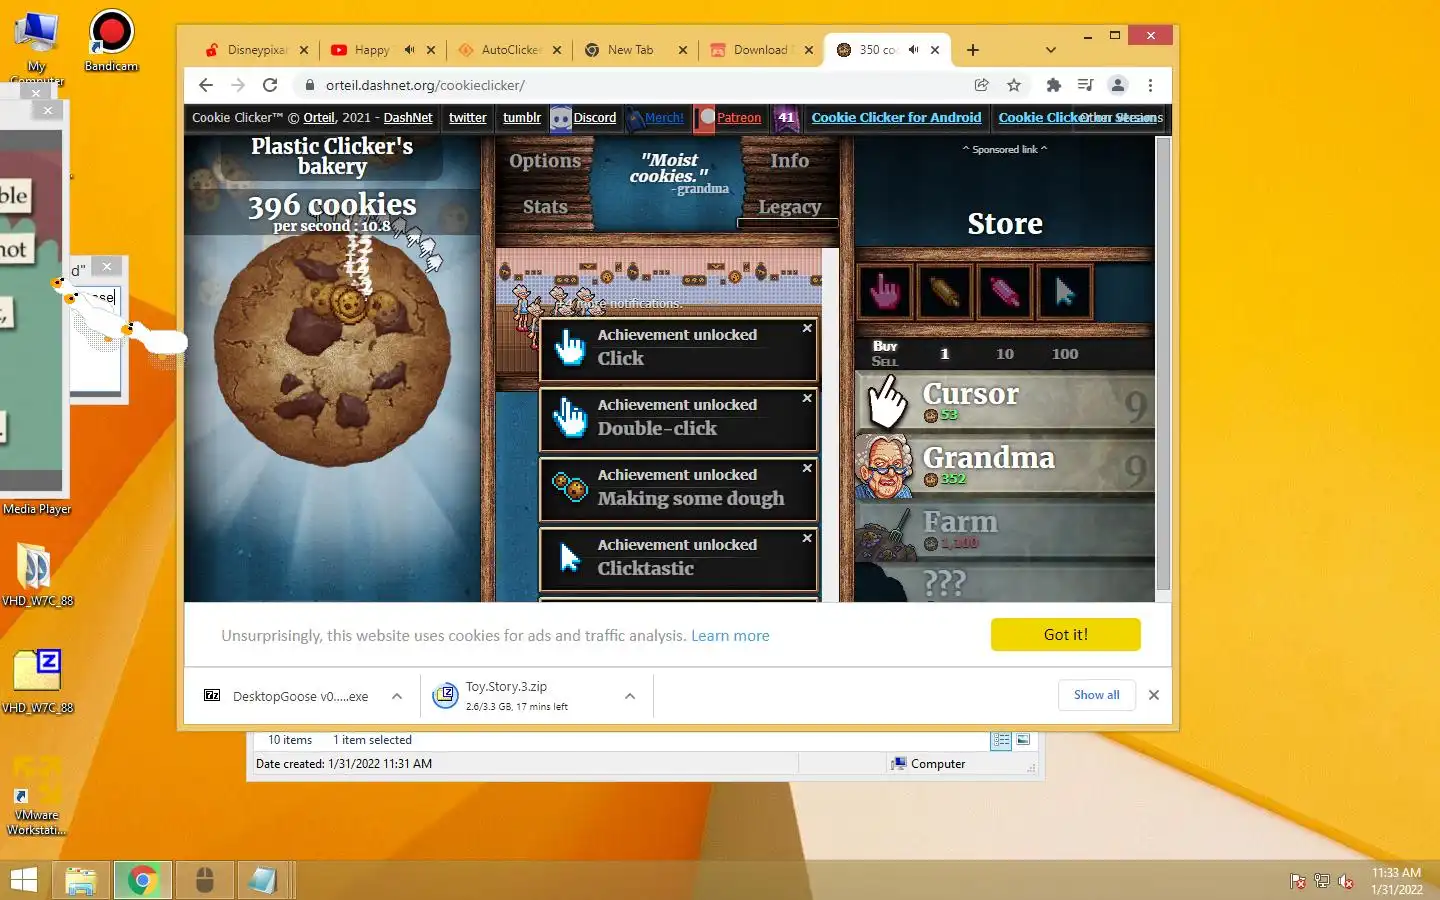
Task: Open media controls icon
Action: [x=1085, y=85]
